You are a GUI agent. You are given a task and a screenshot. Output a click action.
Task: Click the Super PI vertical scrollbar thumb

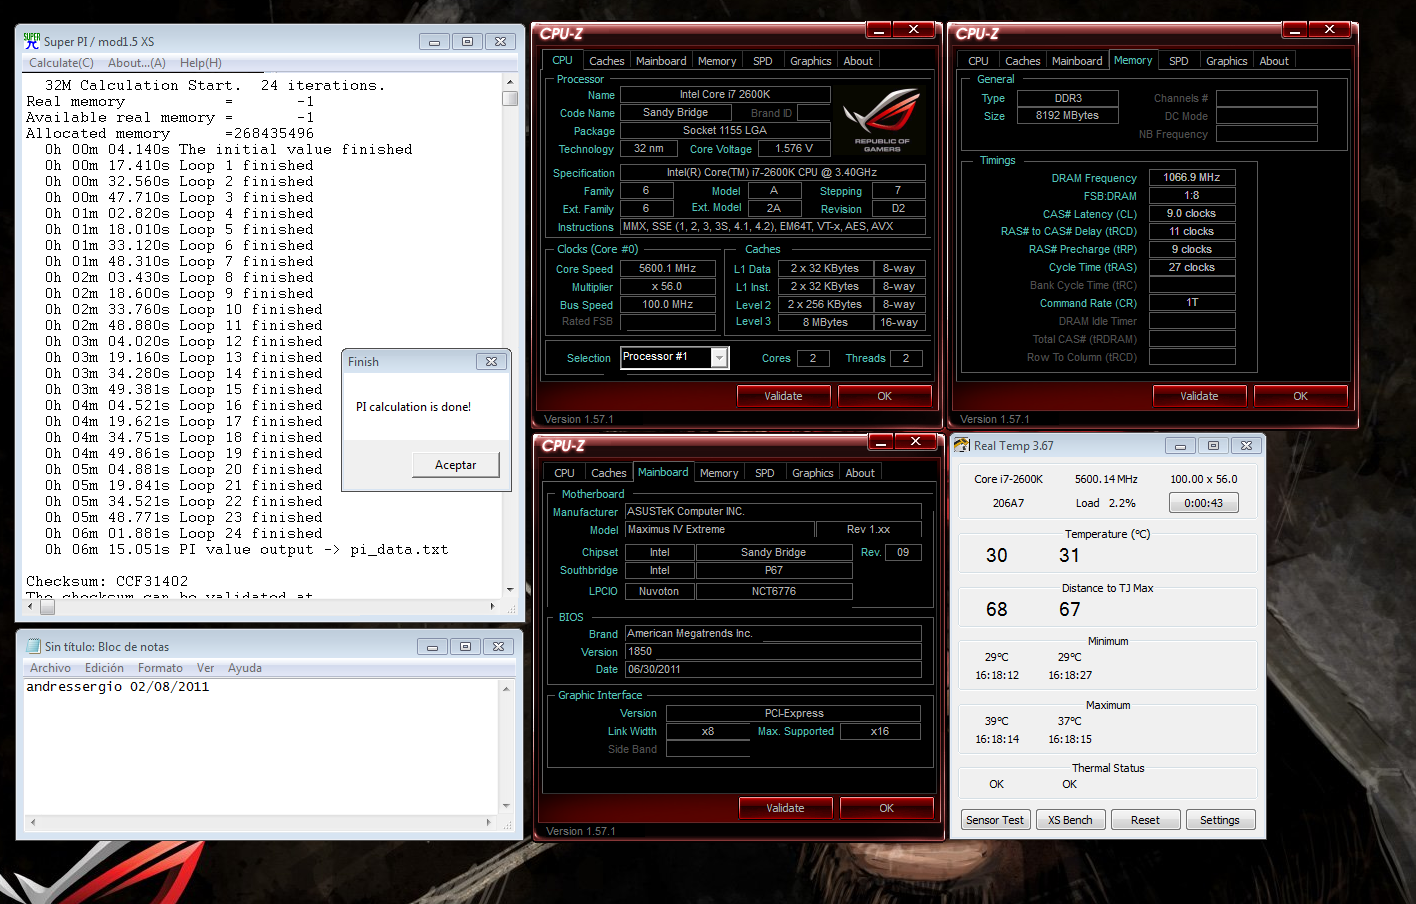pyautogui.click(x=510, y=98)
